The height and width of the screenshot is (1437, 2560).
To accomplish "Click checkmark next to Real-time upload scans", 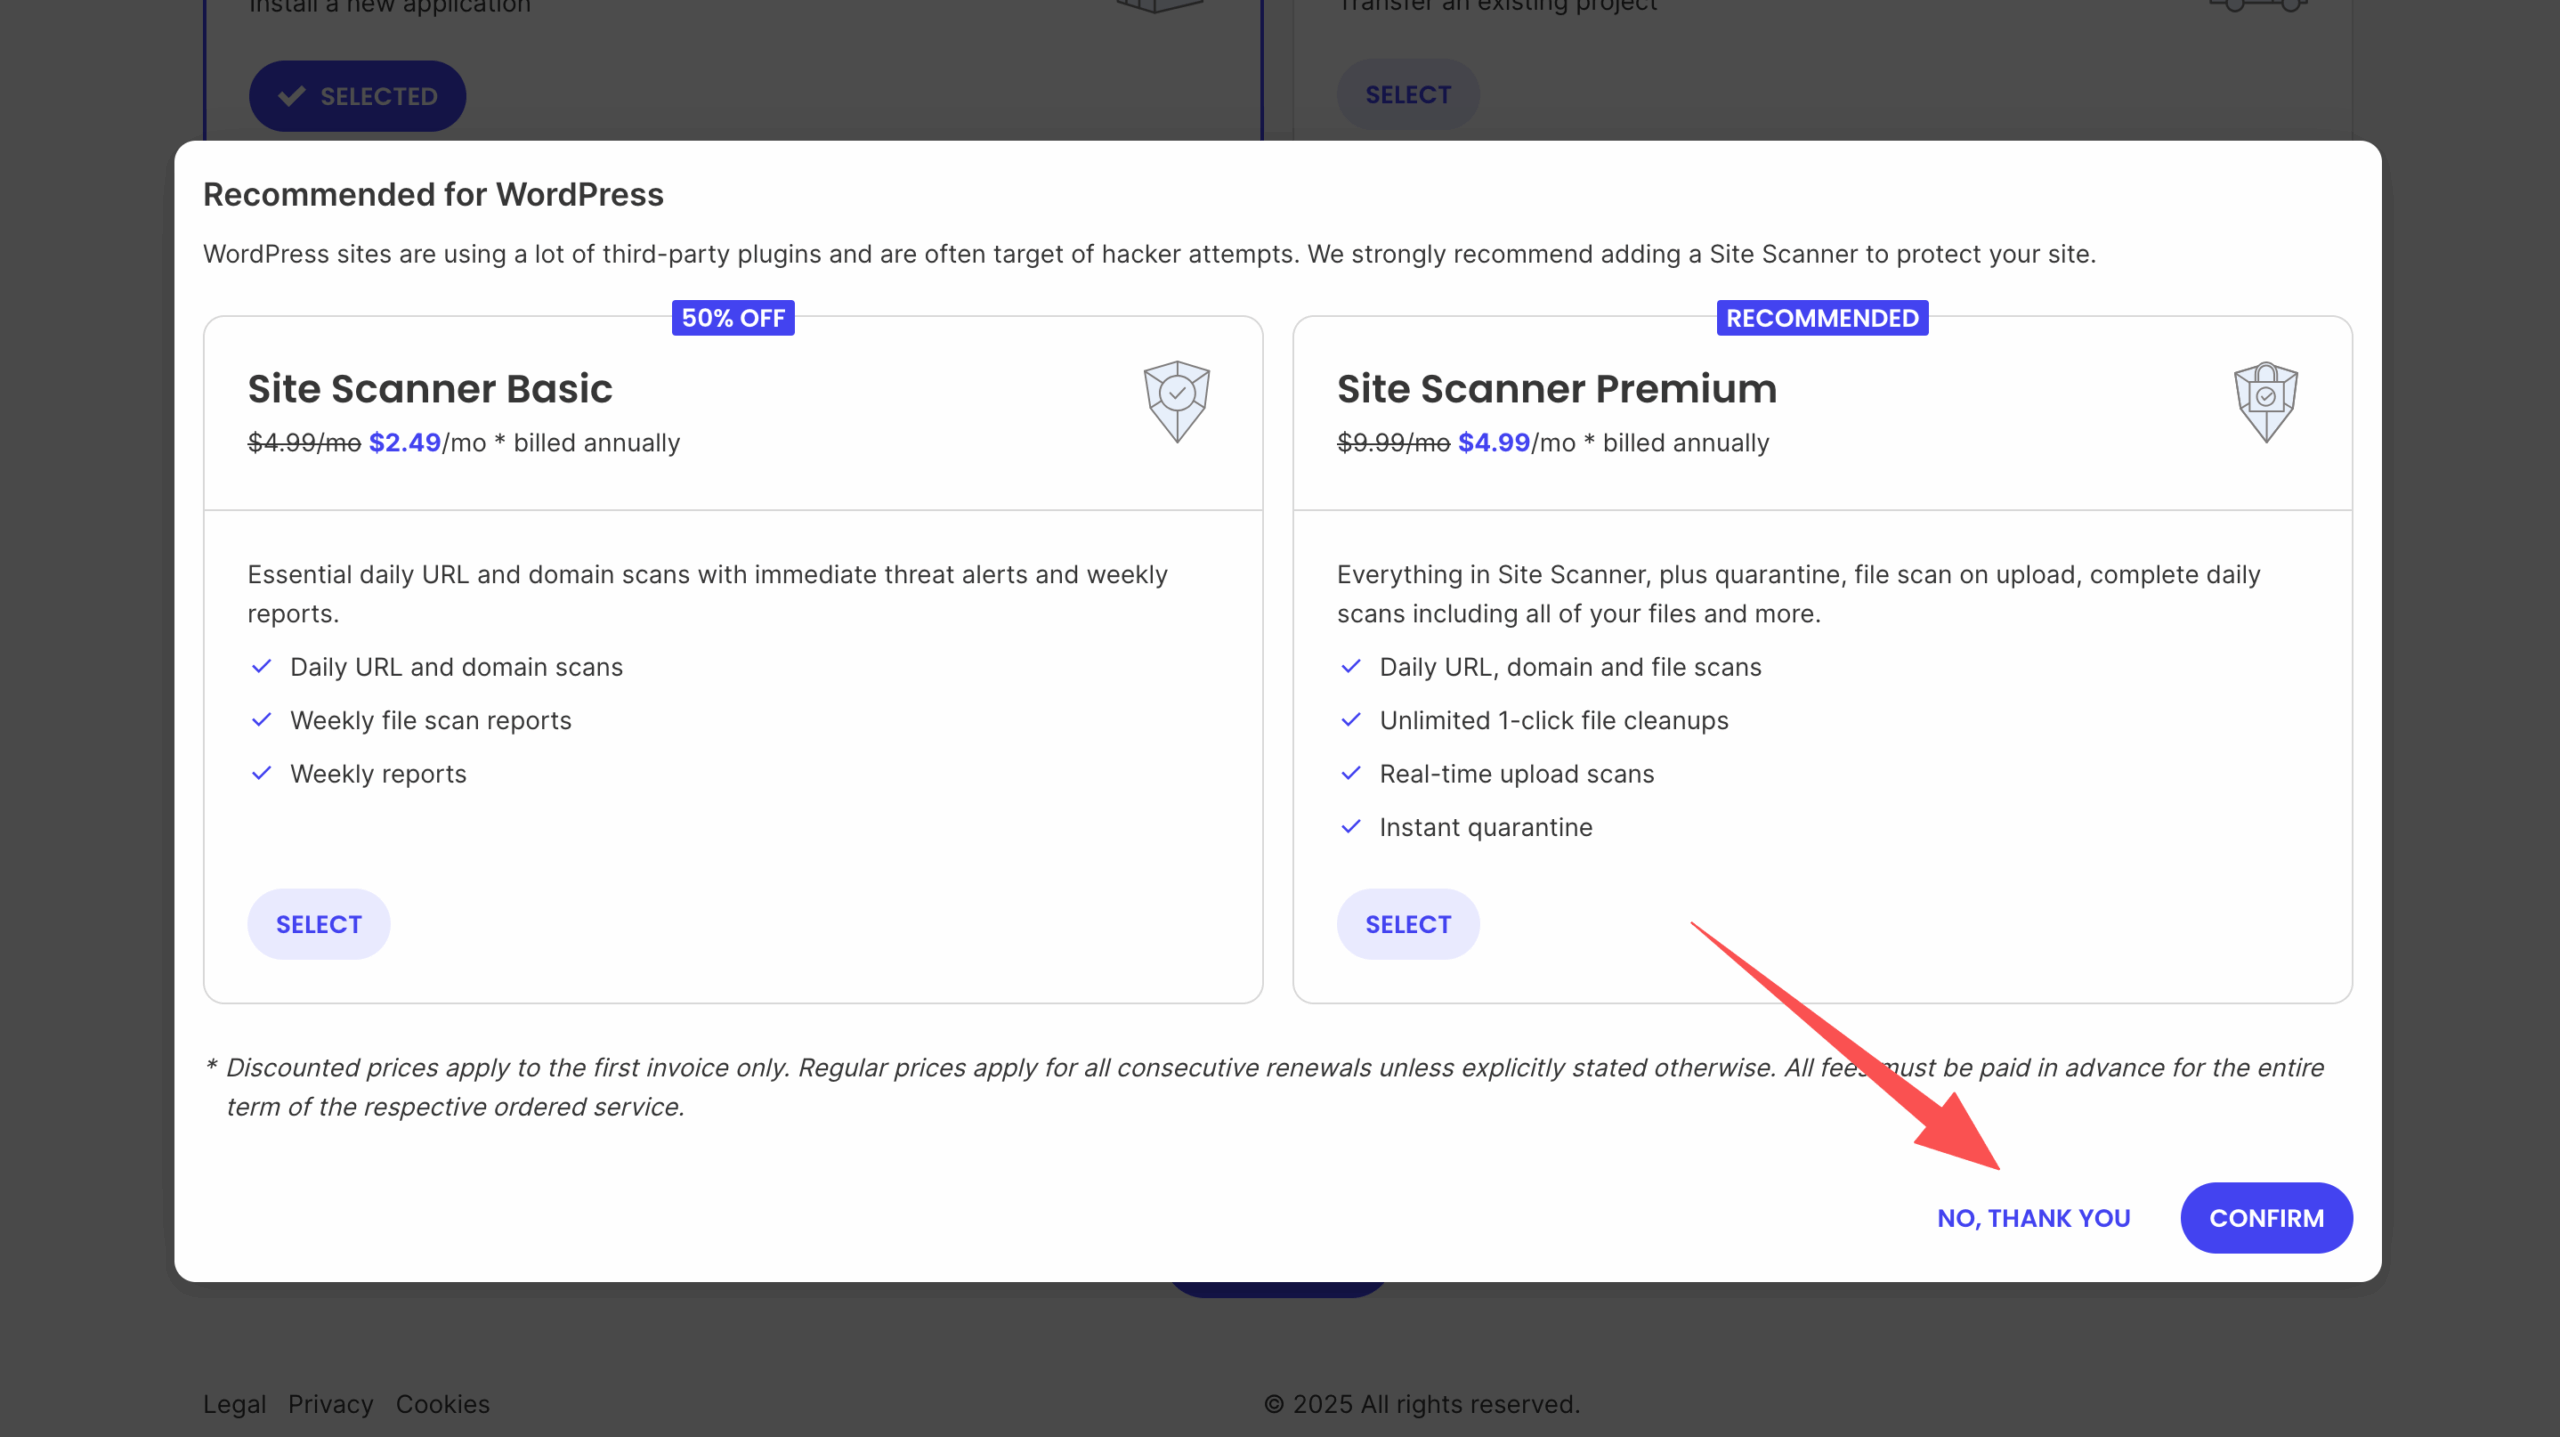I will pyautogui.click(x=1351, y=774).
